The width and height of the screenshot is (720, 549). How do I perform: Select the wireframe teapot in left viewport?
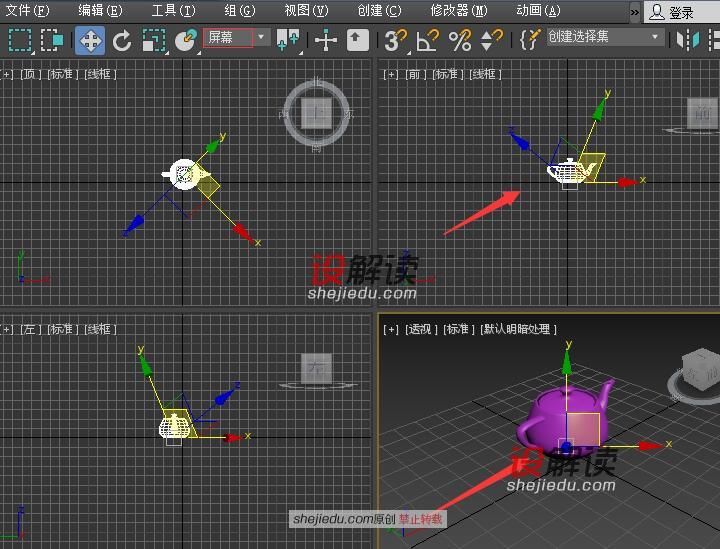[x=174, y=426]
